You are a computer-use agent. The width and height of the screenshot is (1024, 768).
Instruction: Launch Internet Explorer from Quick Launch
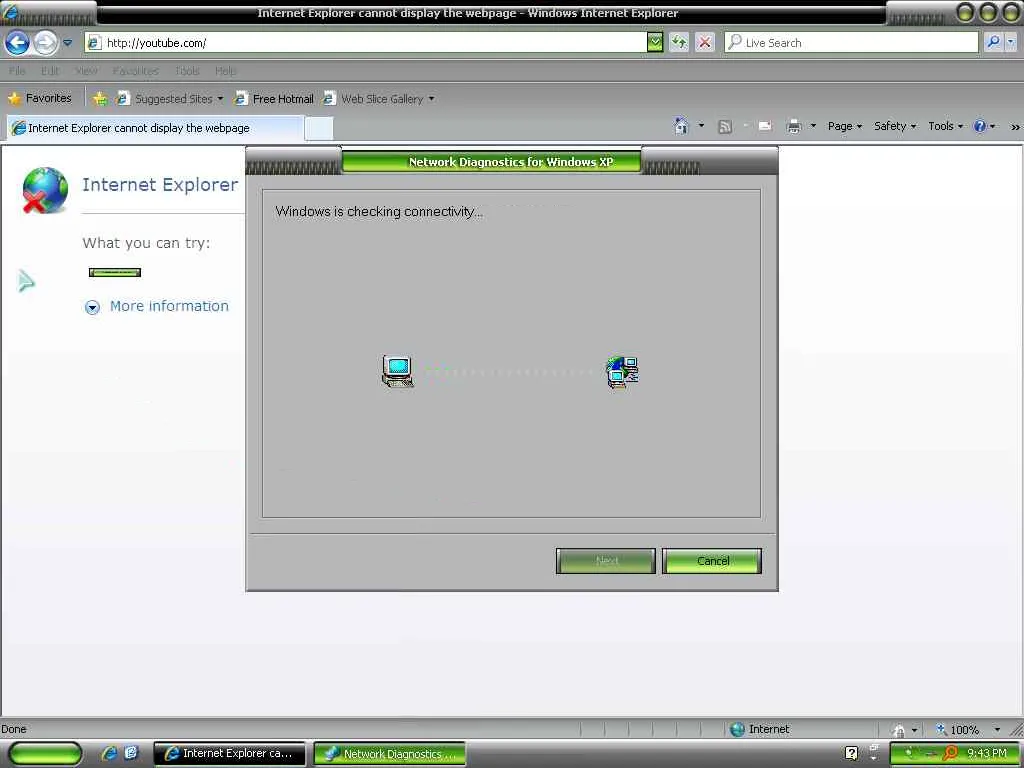point(109,753)
